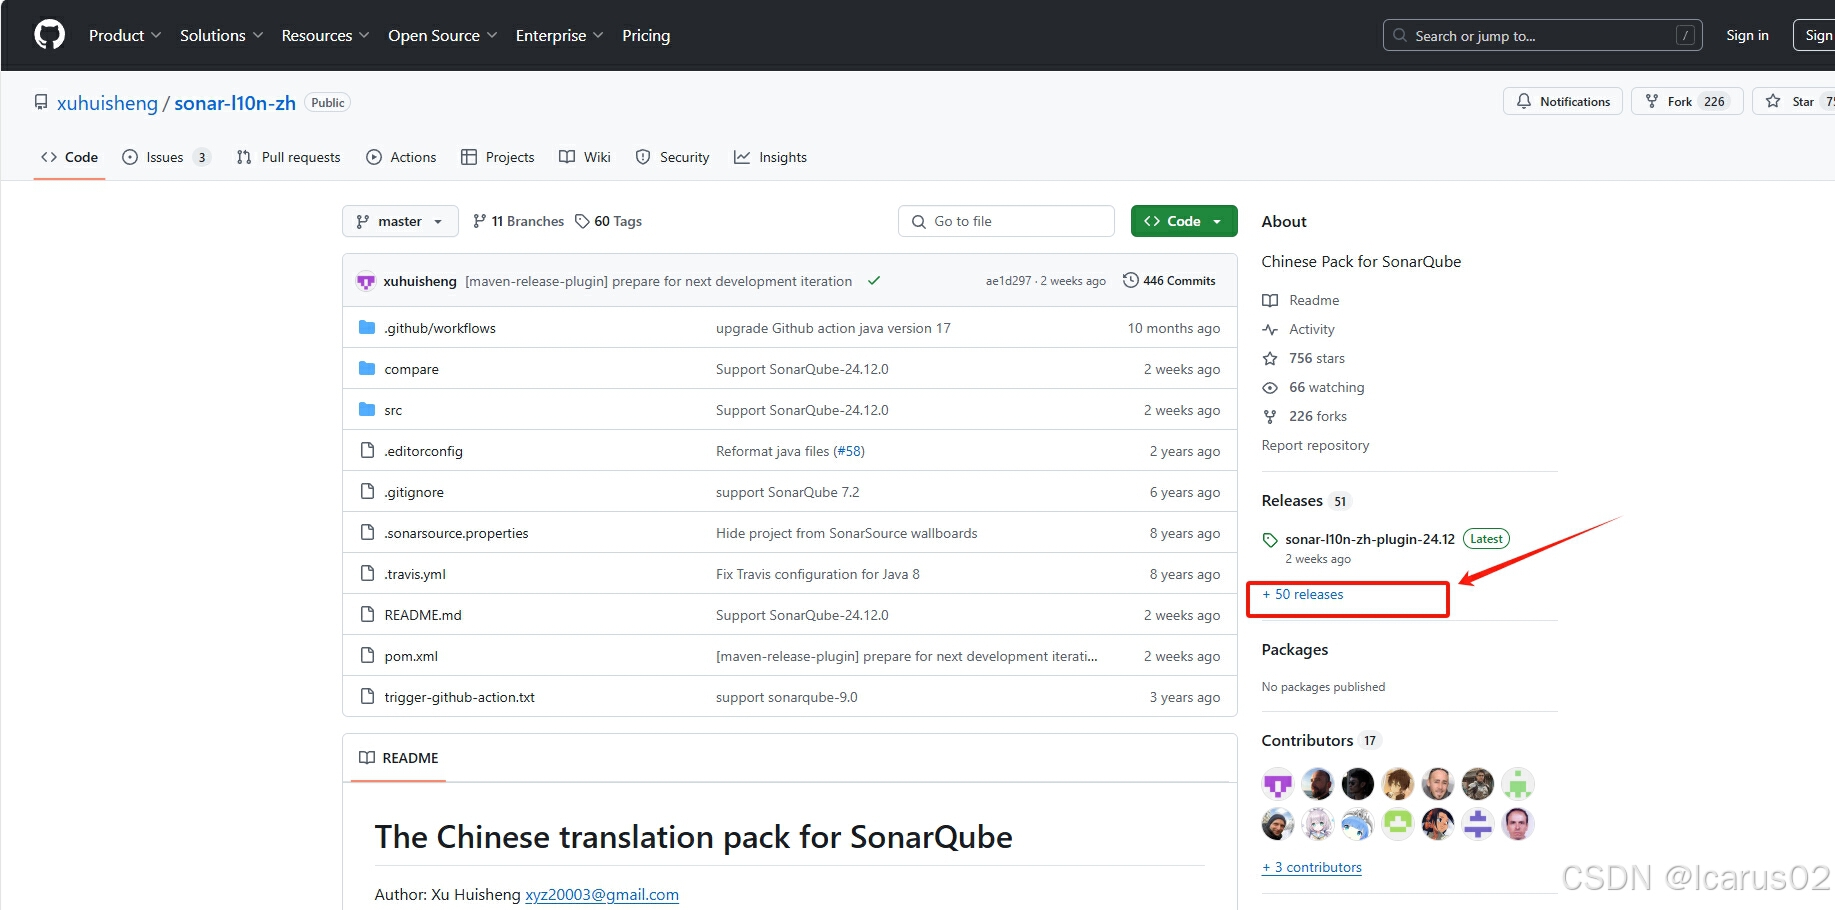Open the compare folder
1835x910 pixels.
(x=411, y=369)
